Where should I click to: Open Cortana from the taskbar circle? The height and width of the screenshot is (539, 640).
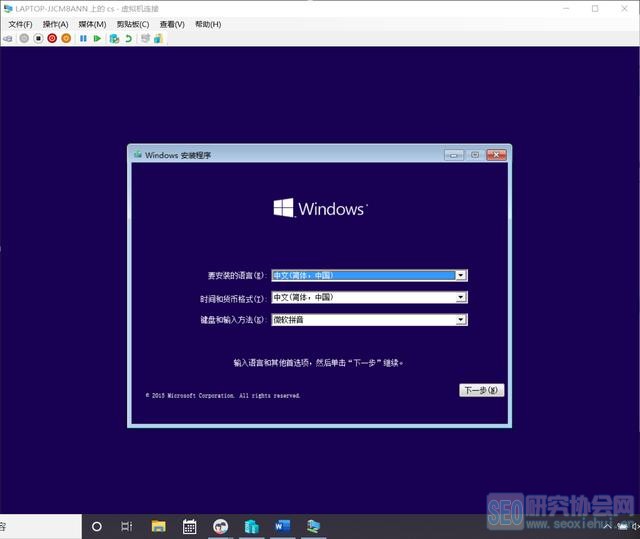click(x=97, y=526)
